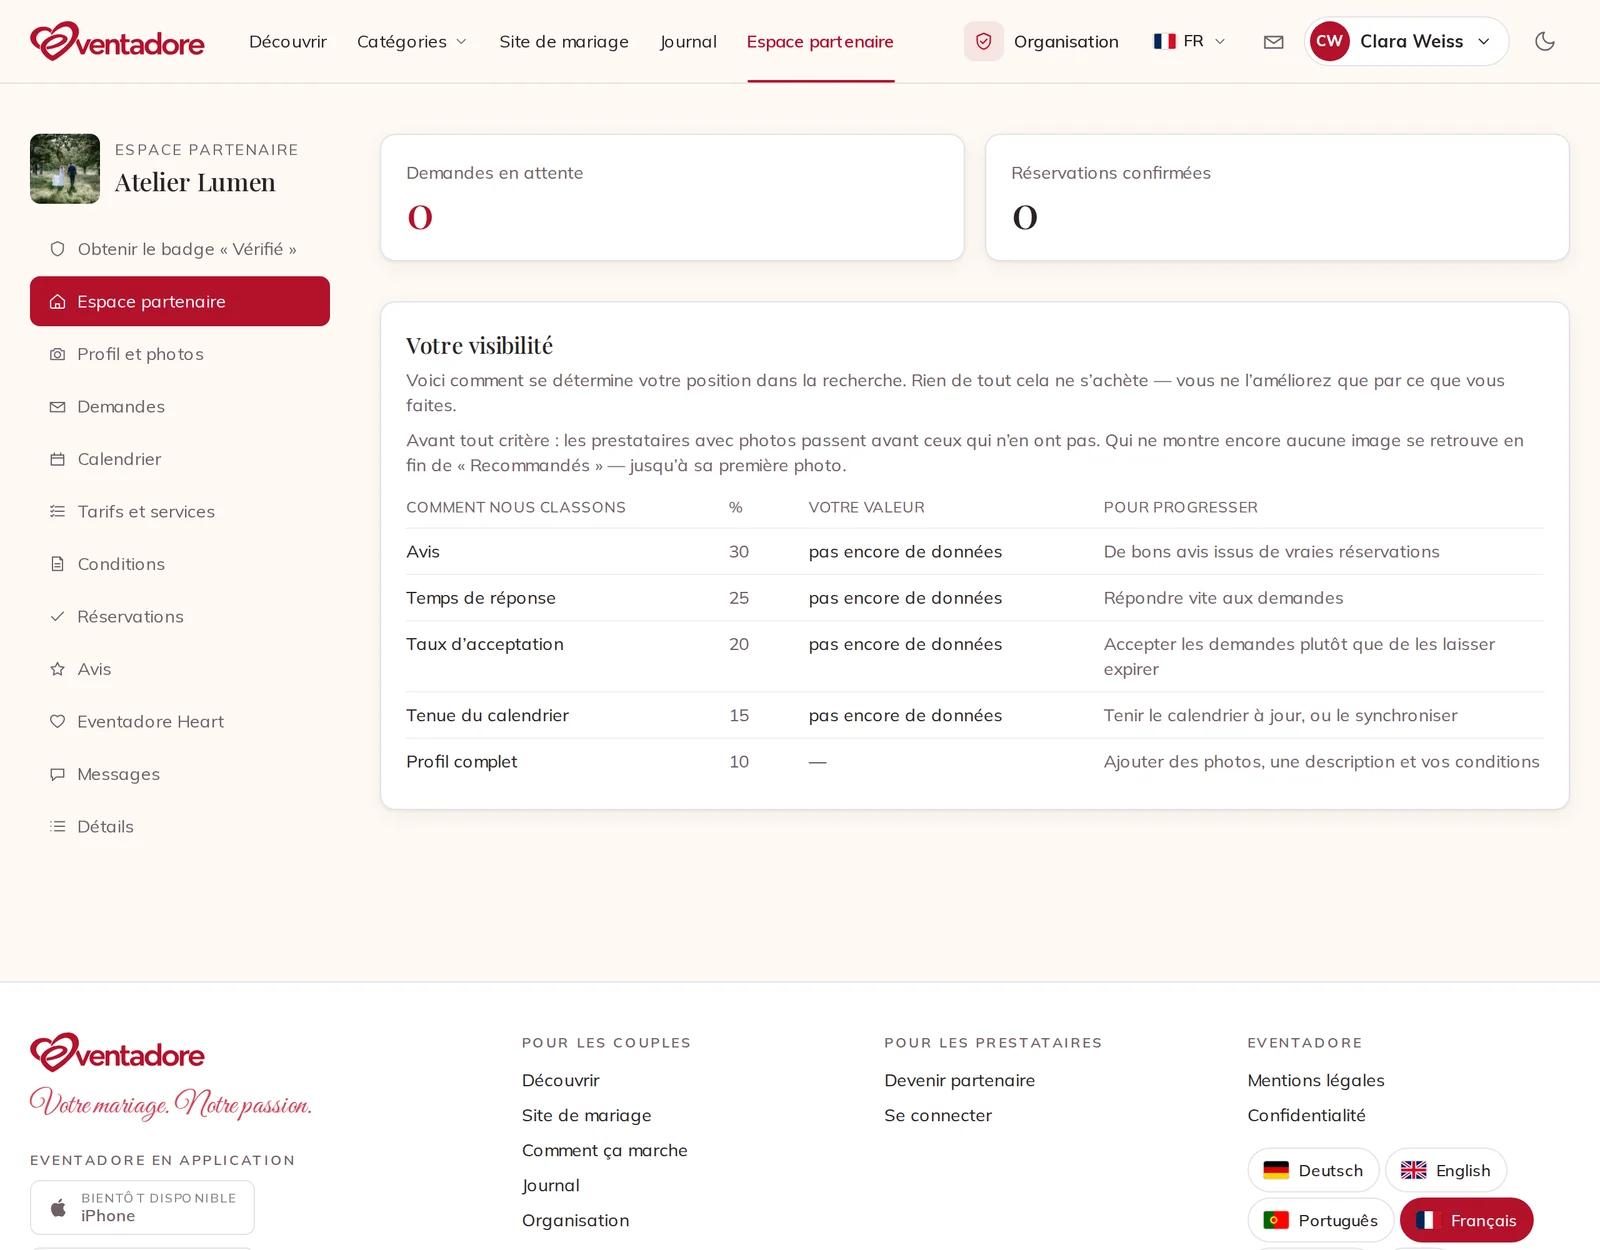Open Détails in the sidebar
The width and height of the screenshot is (1600, 1250).
coord(180,826)
